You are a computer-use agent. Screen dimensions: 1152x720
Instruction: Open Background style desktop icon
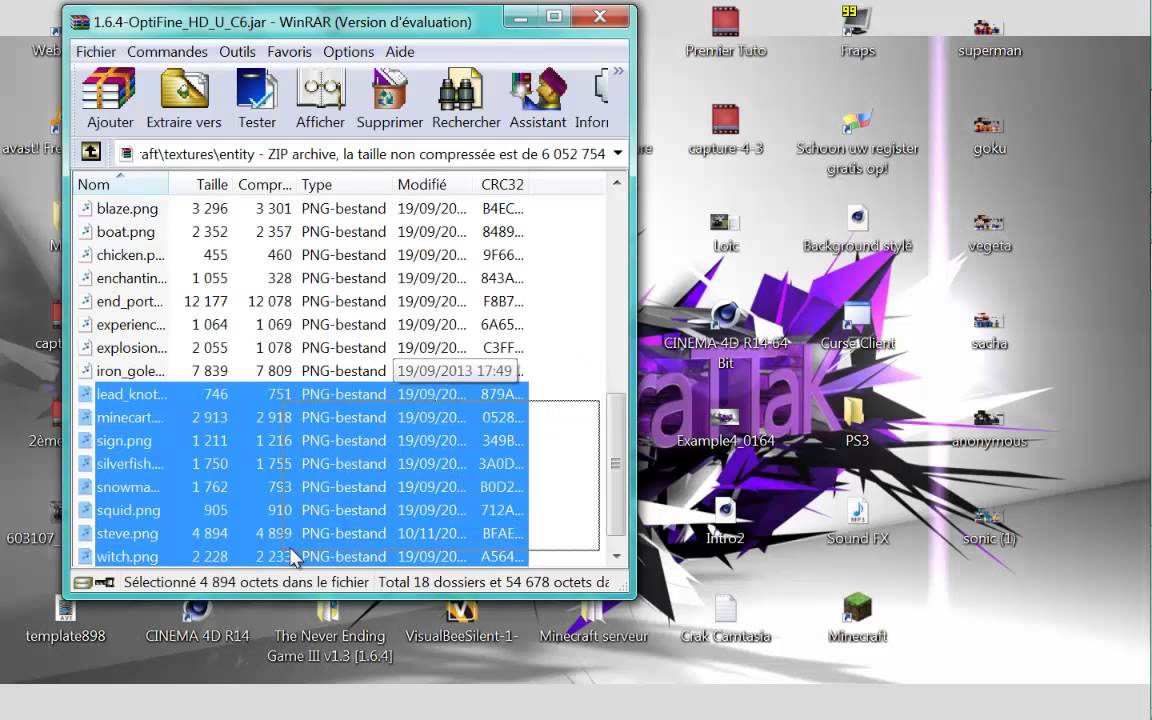point(857,229)
